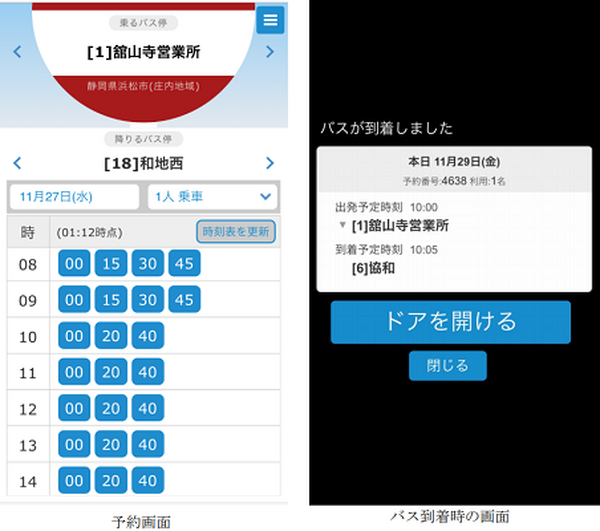This screenshot has width=600, height=531.
Task: Select the 14:40 time slot
Action: click(x=147, y=480)
